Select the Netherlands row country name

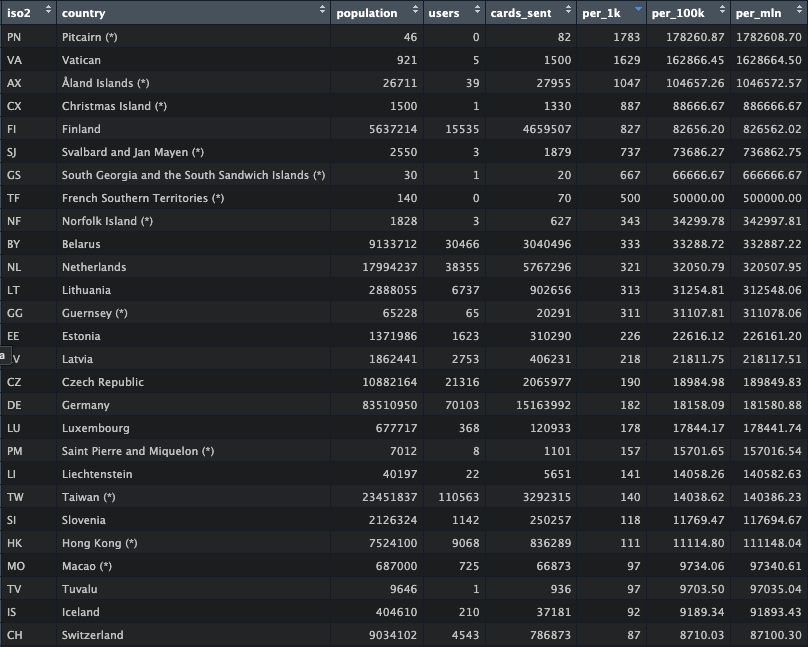click(94, 267)
